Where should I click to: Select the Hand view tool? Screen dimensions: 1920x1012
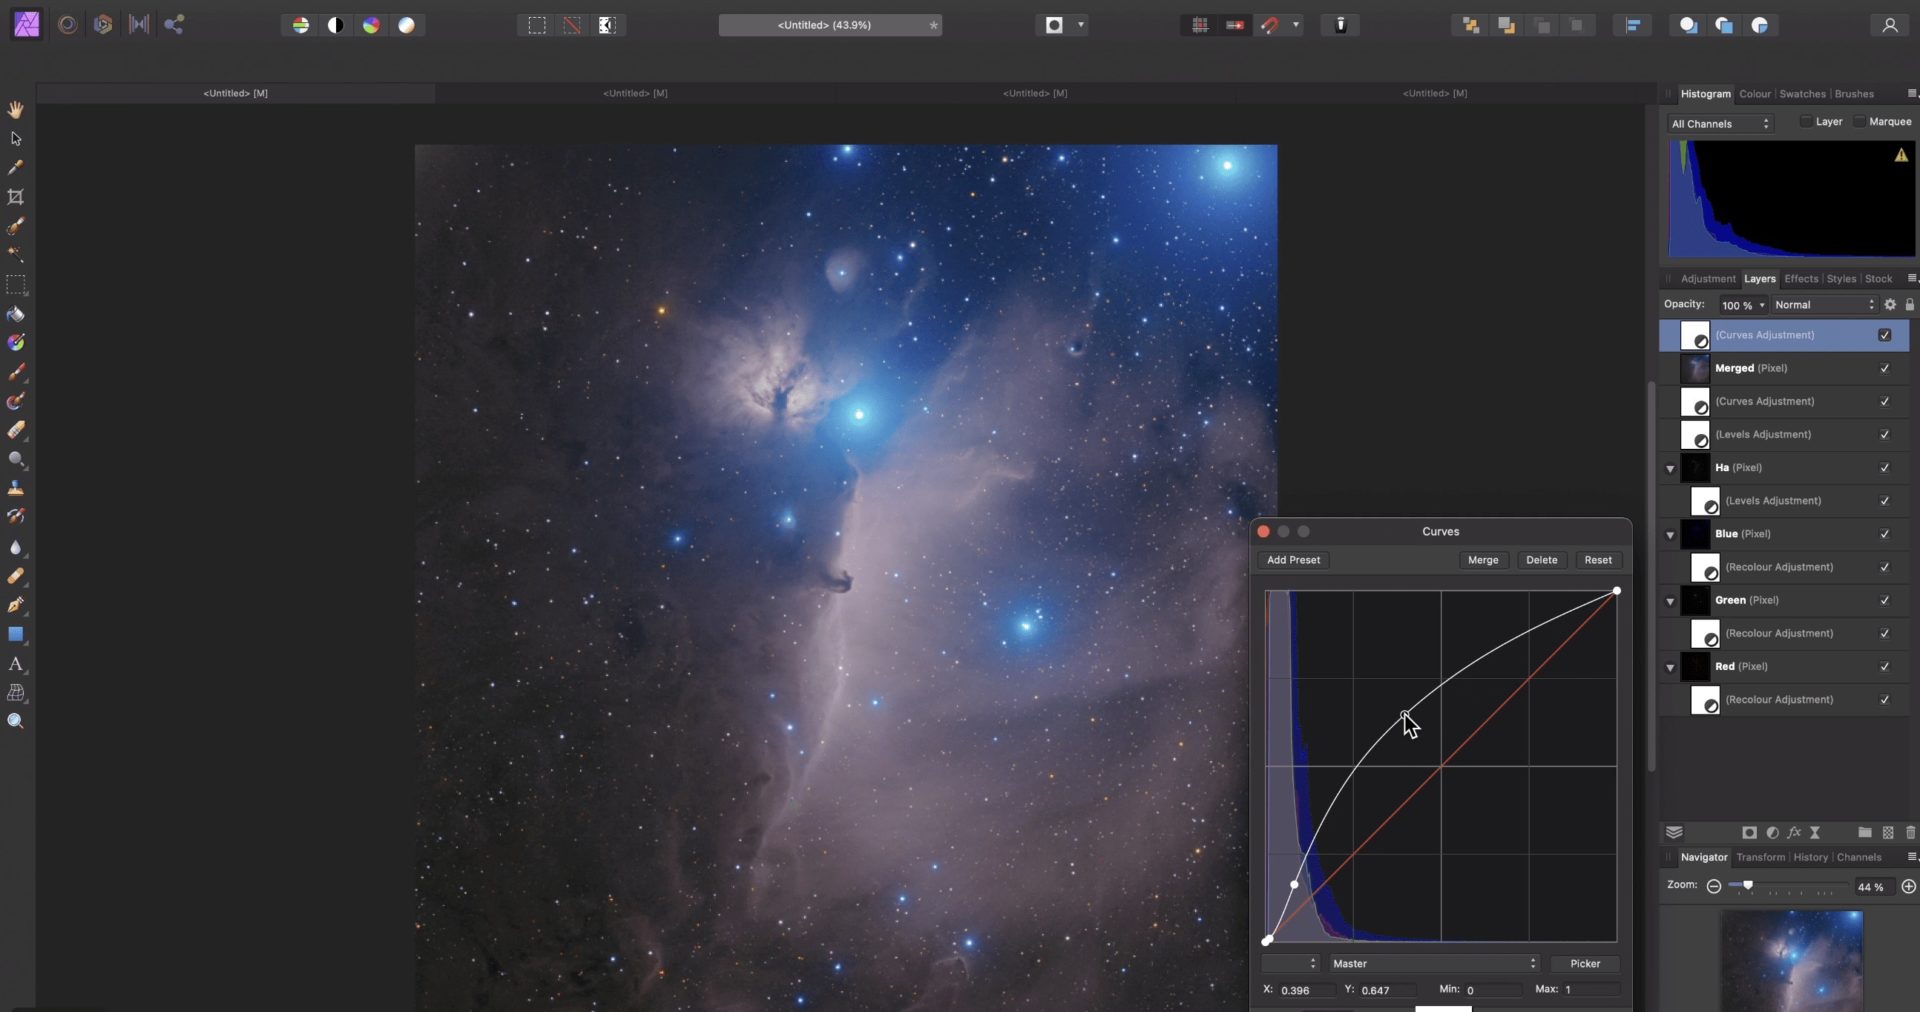[x=16, y=109]
